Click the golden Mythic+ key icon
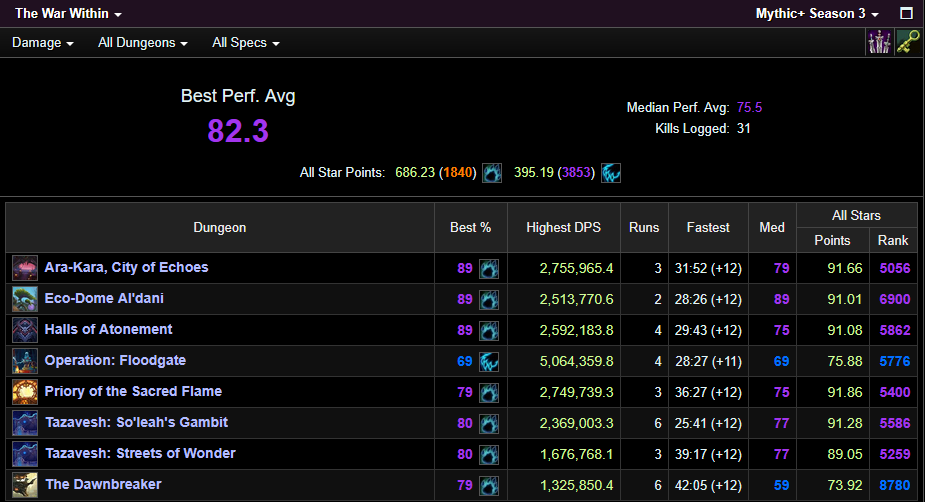925x502 pixels. 908,42
